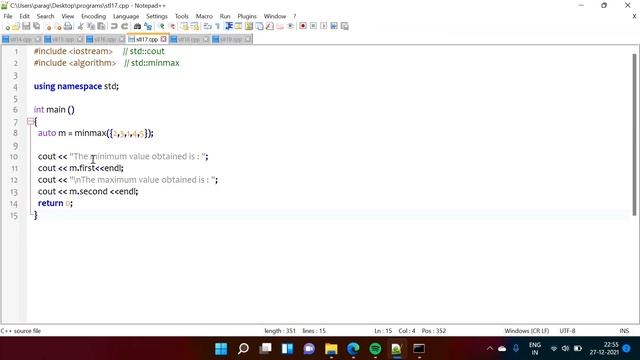Create a new file from the toolbar
This screenshot has width=640, height=360.
click(x=7, y=27)
